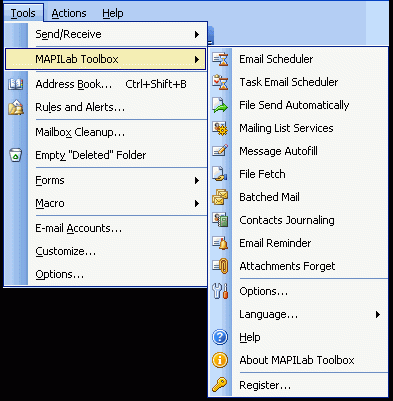Select File Send Automatically
Image resolution: width=393 pixels, height=401 pixels.
point(298,105)
